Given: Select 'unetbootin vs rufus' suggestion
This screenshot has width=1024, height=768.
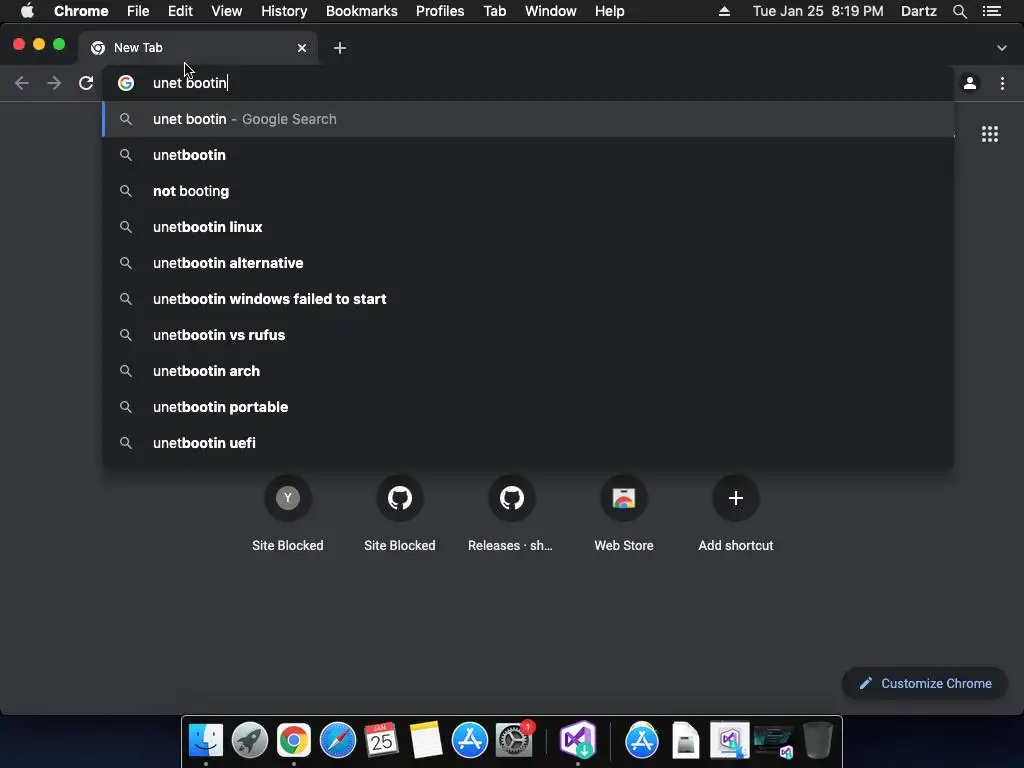Looking at the screenshot, I should (528, 334).
